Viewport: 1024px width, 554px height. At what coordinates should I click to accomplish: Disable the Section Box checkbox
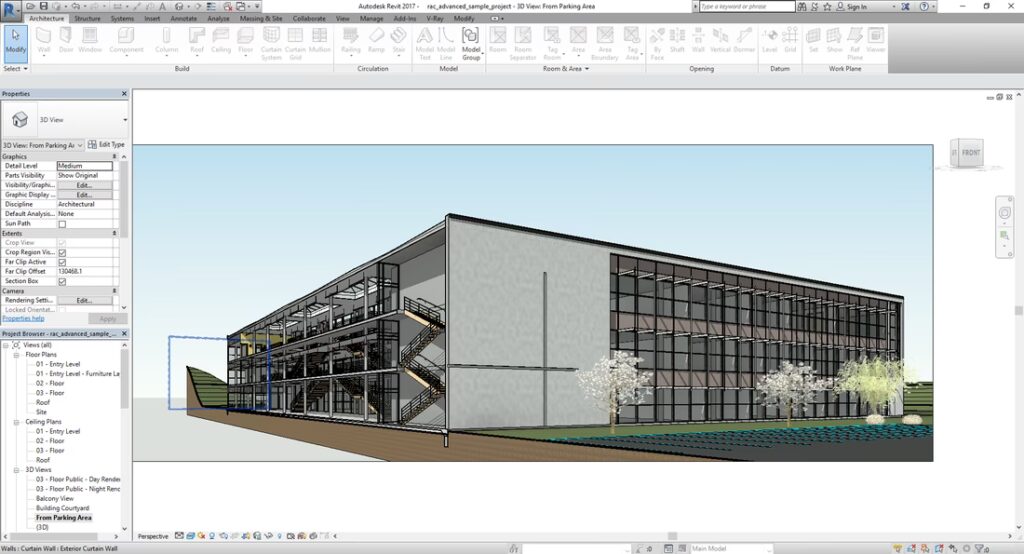62,281
